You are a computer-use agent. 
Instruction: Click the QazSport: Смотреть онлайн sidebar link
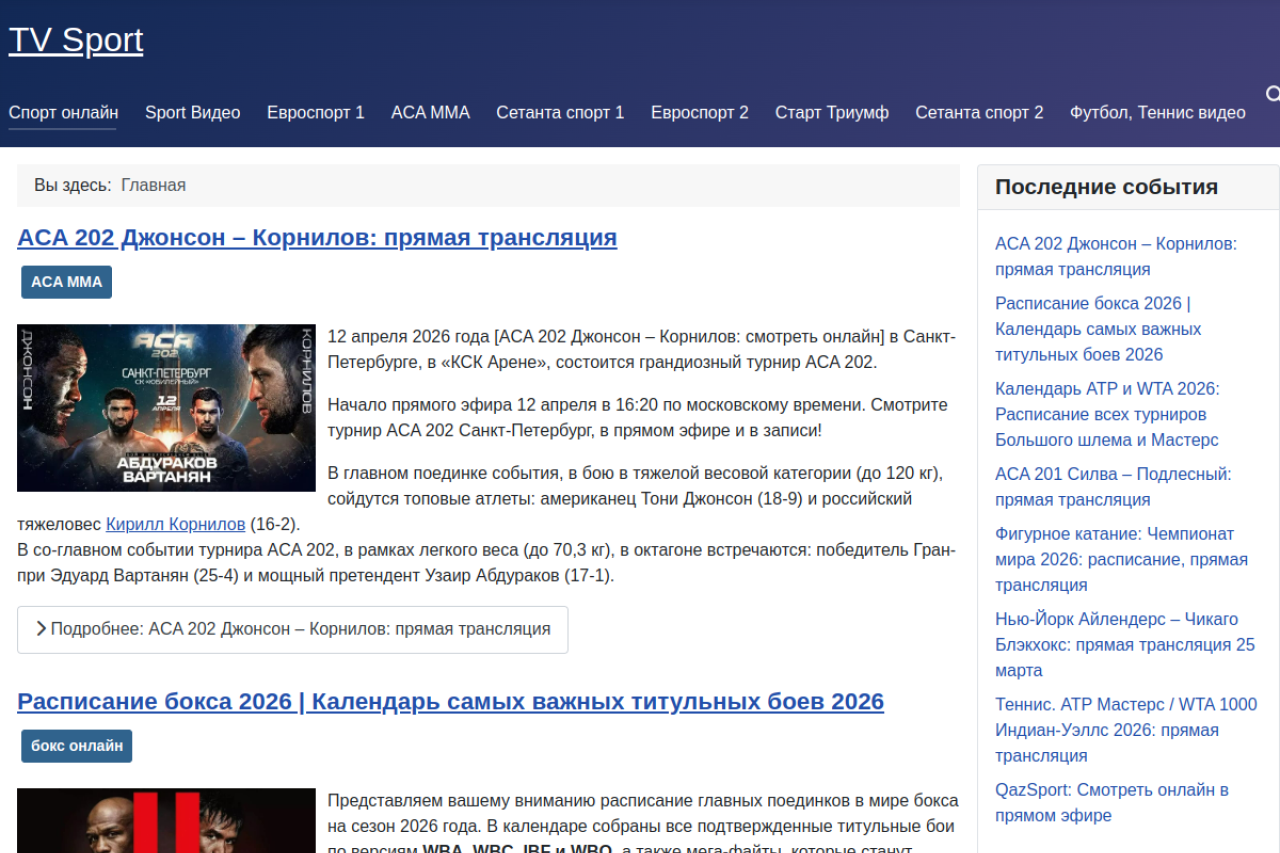coord(1111,802)
